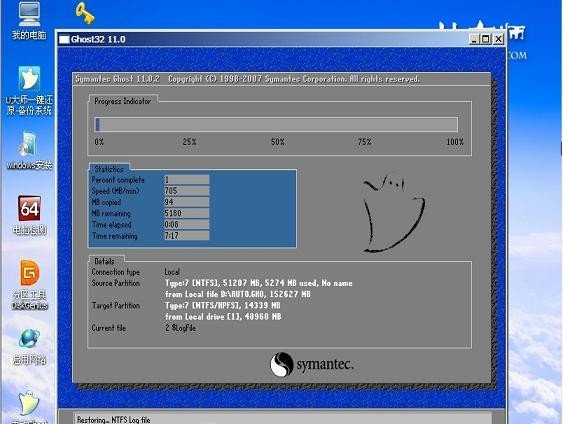Click the Ghost mascot drawing

[x=394, y=213]
